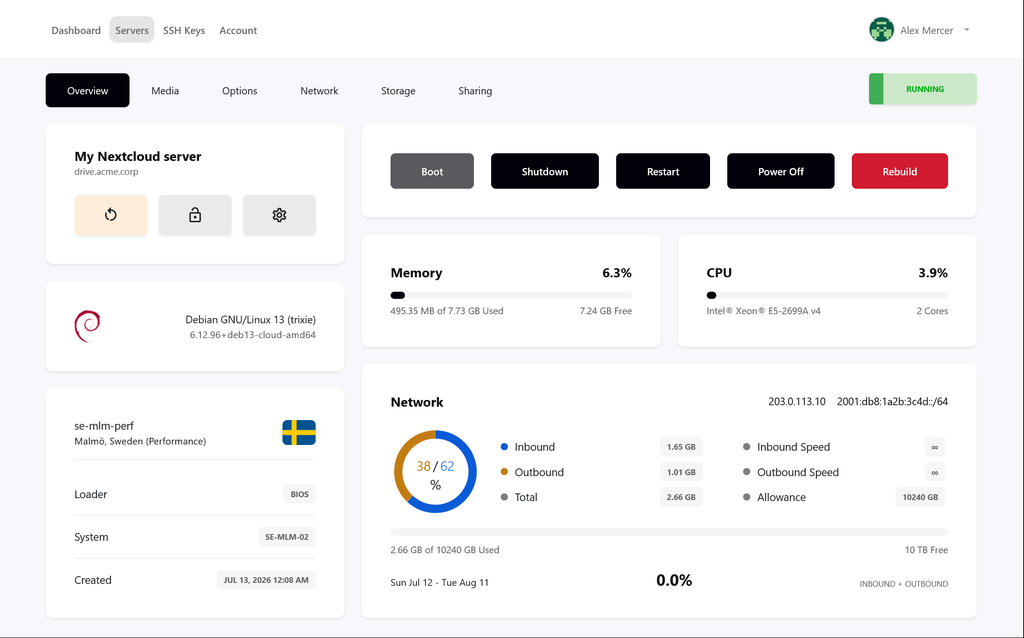Image resolution: width=1024 pixels, height=638 pixels.
Task: Click the Outbound Speed infinity value
Action: point(935,471)
